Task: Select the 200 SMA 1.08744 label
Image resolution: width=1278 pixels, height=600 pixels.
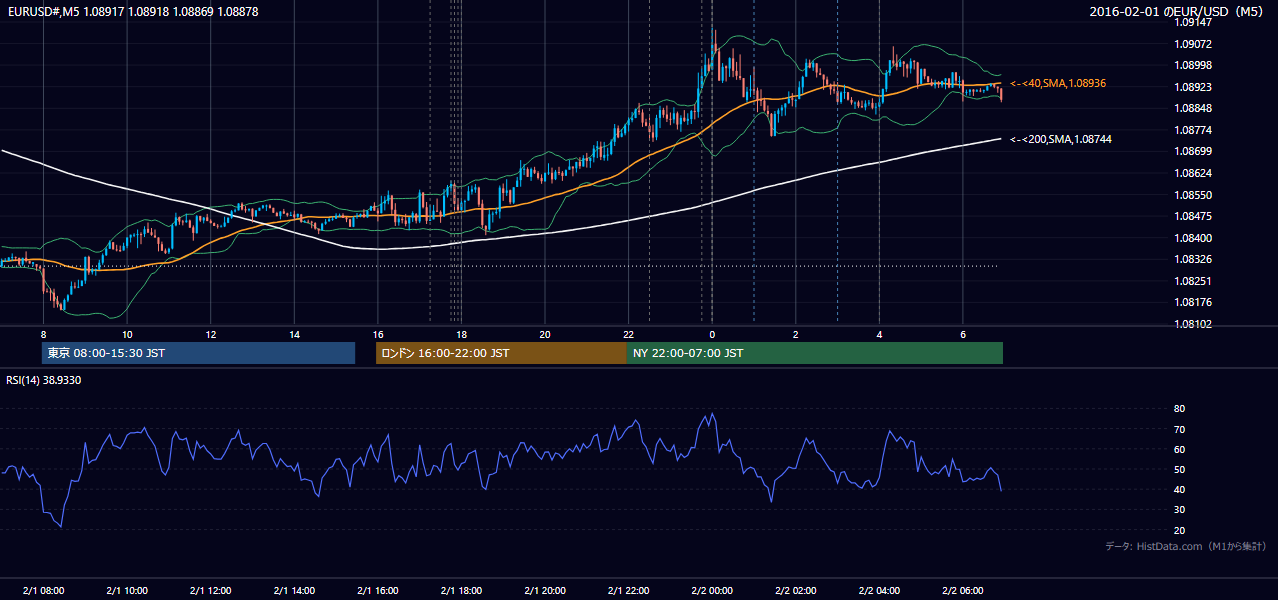Action: (x=1061, y=139)
